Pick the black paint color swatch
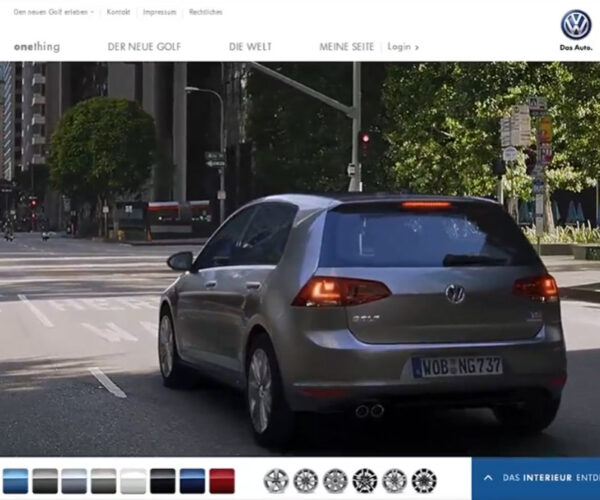Screen dimensions: 600x500 pyautogui.click(x=162, y=481)
